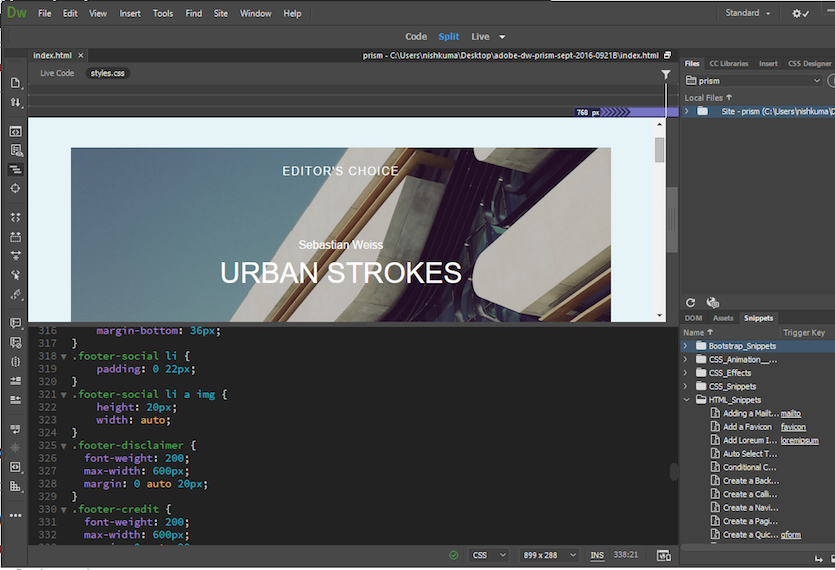Click the Live view vertical scrollbar thumb

[659, 150]
